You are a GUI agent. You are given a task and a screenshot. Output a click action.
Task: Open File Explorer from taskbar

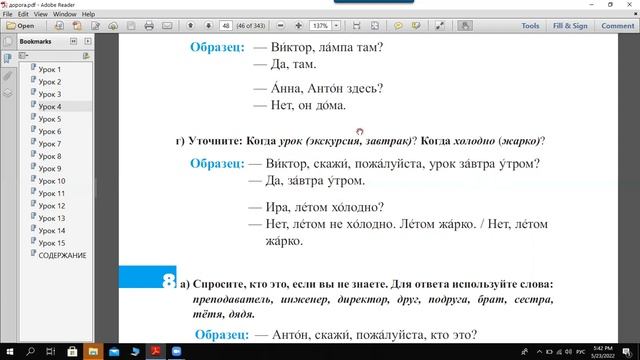93,351
